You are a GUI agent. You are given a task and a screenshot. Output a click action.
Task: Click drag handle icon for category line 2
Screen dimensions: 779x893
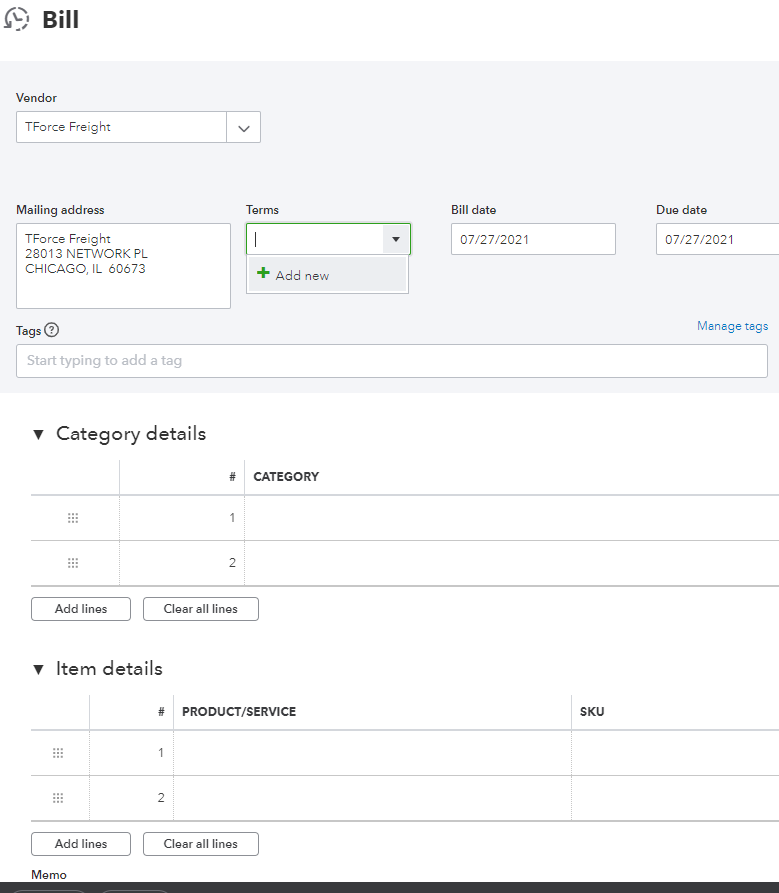[x=73, y=563]
